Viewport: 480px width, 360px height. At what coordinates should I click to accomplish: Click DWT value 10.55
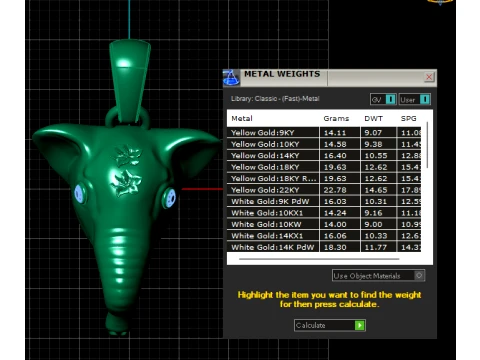[376, 156]
